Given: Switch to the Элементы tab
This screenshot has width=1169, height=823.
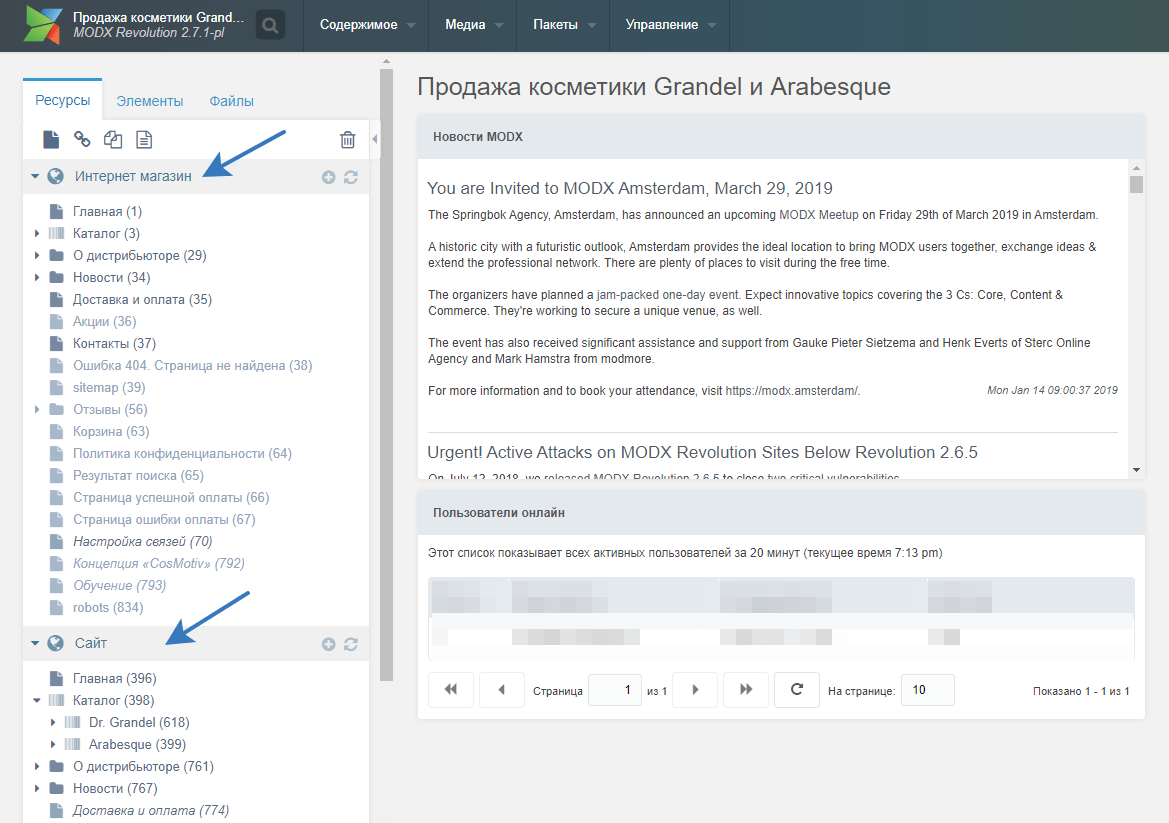Looking at the screenshot, I should 149,101.
